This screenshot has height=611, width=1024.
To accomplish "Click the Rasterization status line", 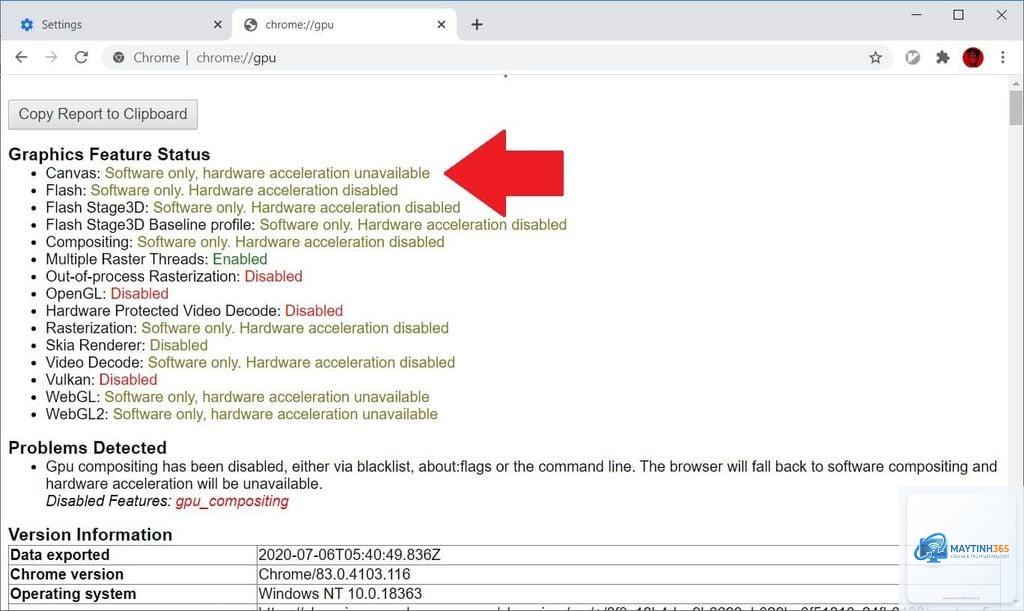I will [x=247, y=328].
